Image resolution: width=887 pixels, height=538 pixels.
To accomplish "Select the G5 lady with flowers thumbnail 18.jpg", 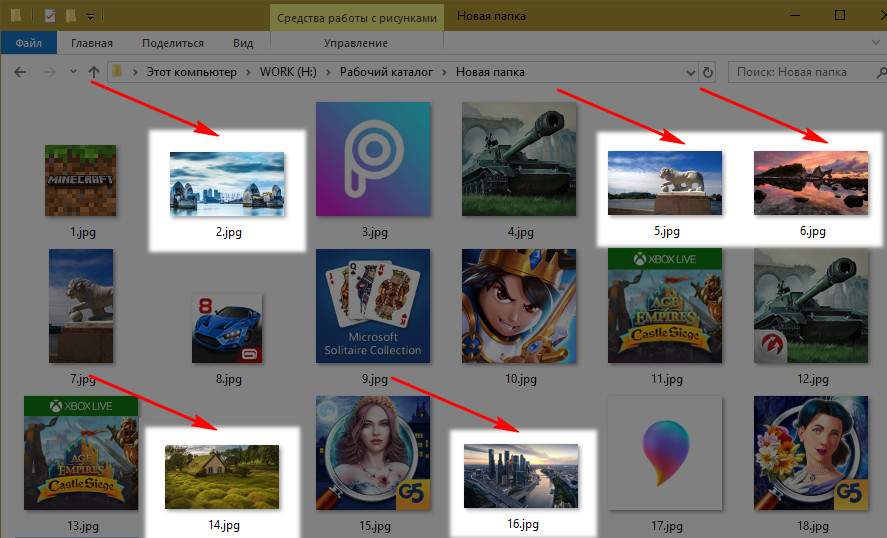I will pyautogui.click(x=811, y=453).
